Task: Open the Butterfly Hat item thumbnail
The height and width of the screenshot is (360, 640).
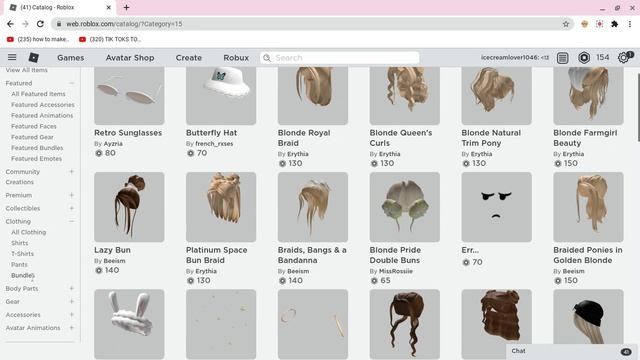Action: pos(221,96)
